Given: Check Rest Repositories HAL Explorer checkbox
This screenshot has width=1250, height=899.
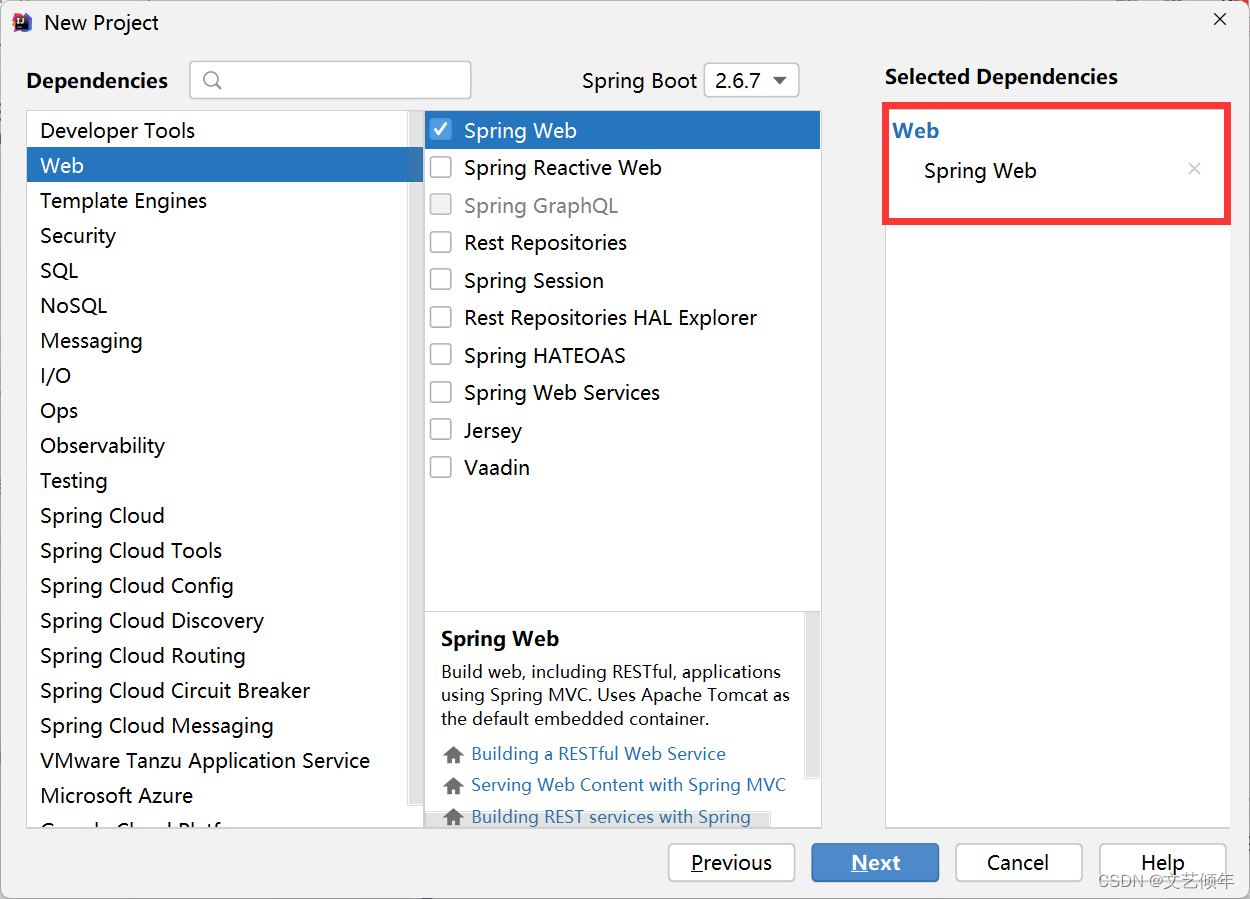Looking at the screenshot, I should (441, 317).
